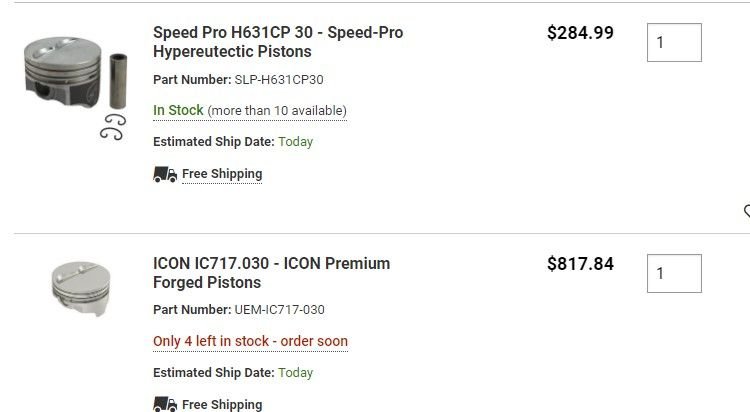
Task: Click part number UEM-IC717-030
Action: [x=279, y=310]
